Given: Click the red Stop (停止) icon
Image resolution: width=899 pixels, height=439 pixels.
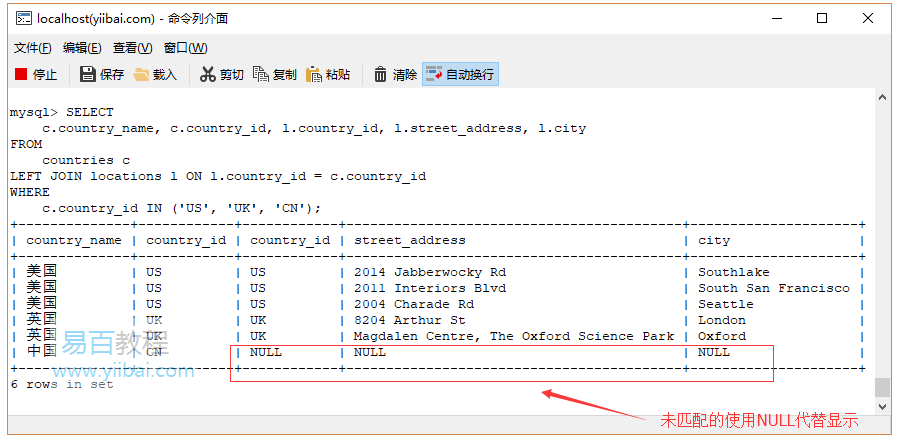Looking at the screenshot, I should [21, 74].
